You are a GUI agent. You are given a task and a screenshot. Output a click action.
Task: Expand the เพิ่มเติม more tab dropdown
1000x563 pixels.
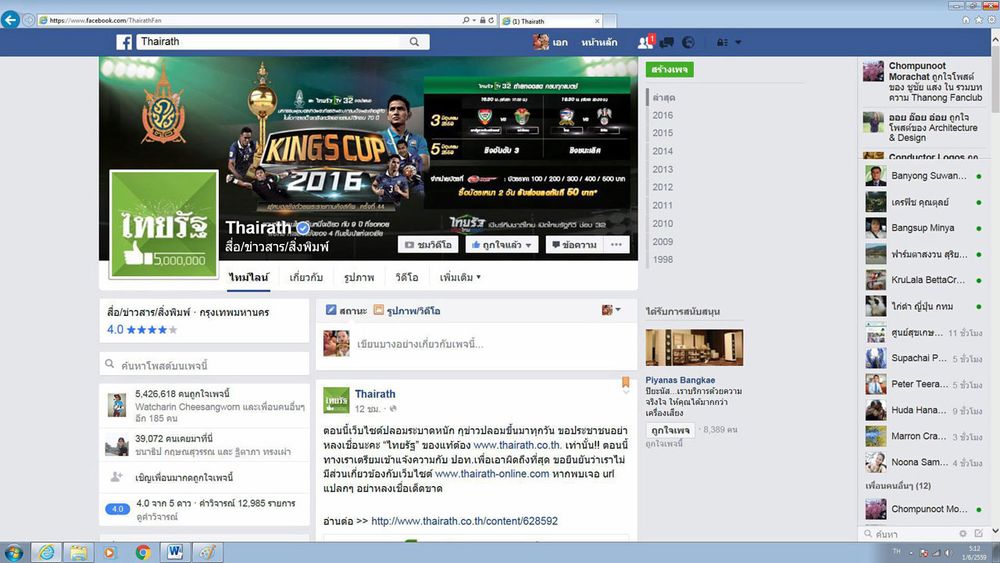click(460, 277)
